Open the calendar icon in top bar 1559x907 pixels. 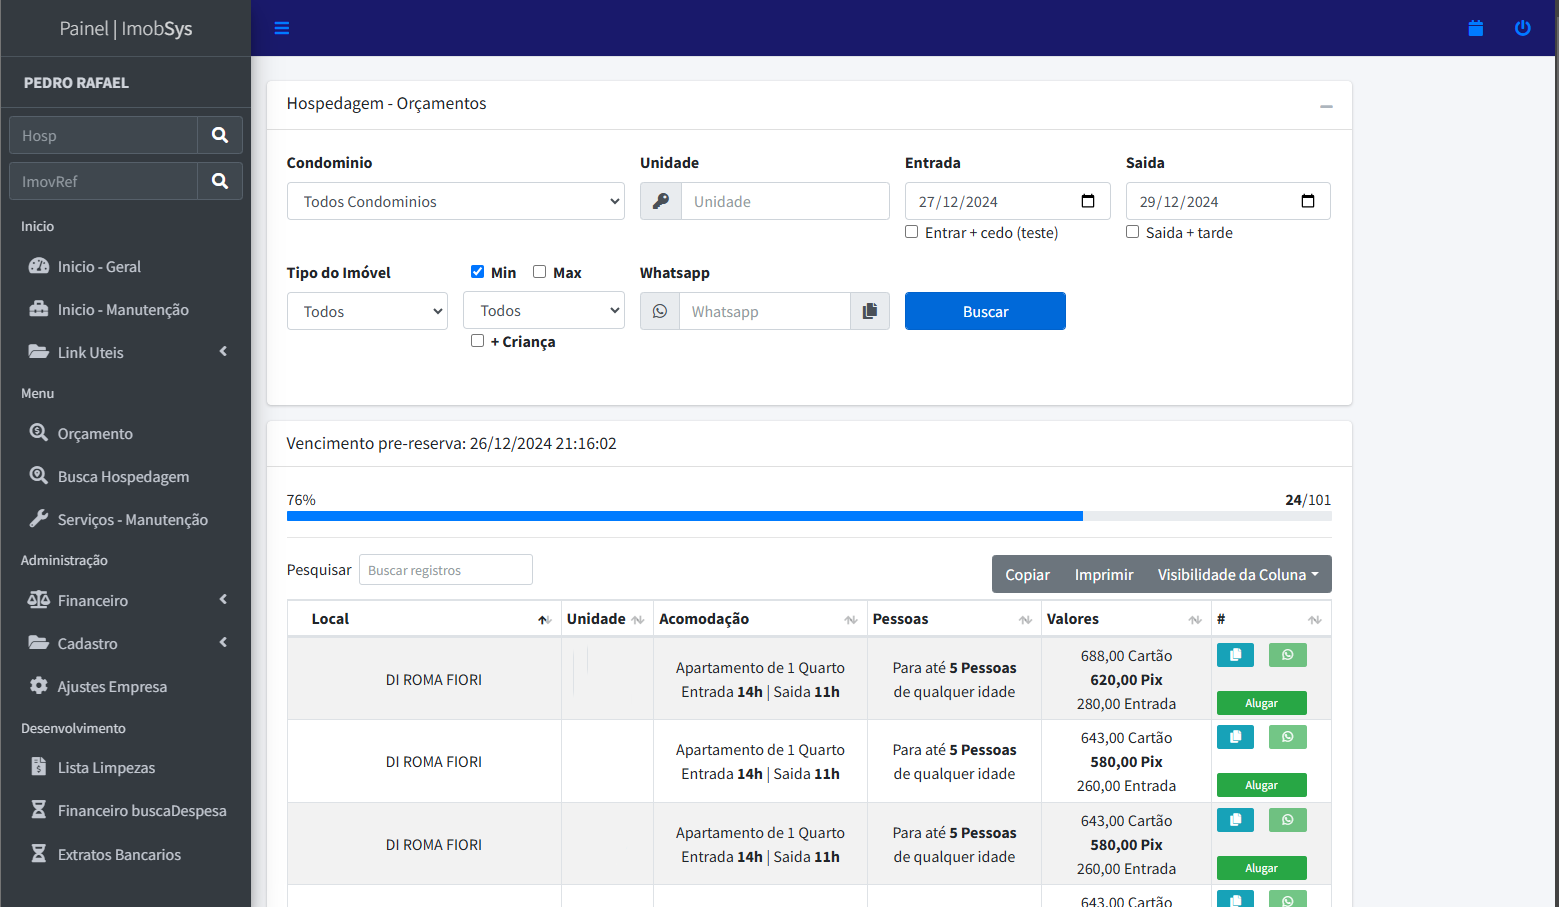[1475, 28]
